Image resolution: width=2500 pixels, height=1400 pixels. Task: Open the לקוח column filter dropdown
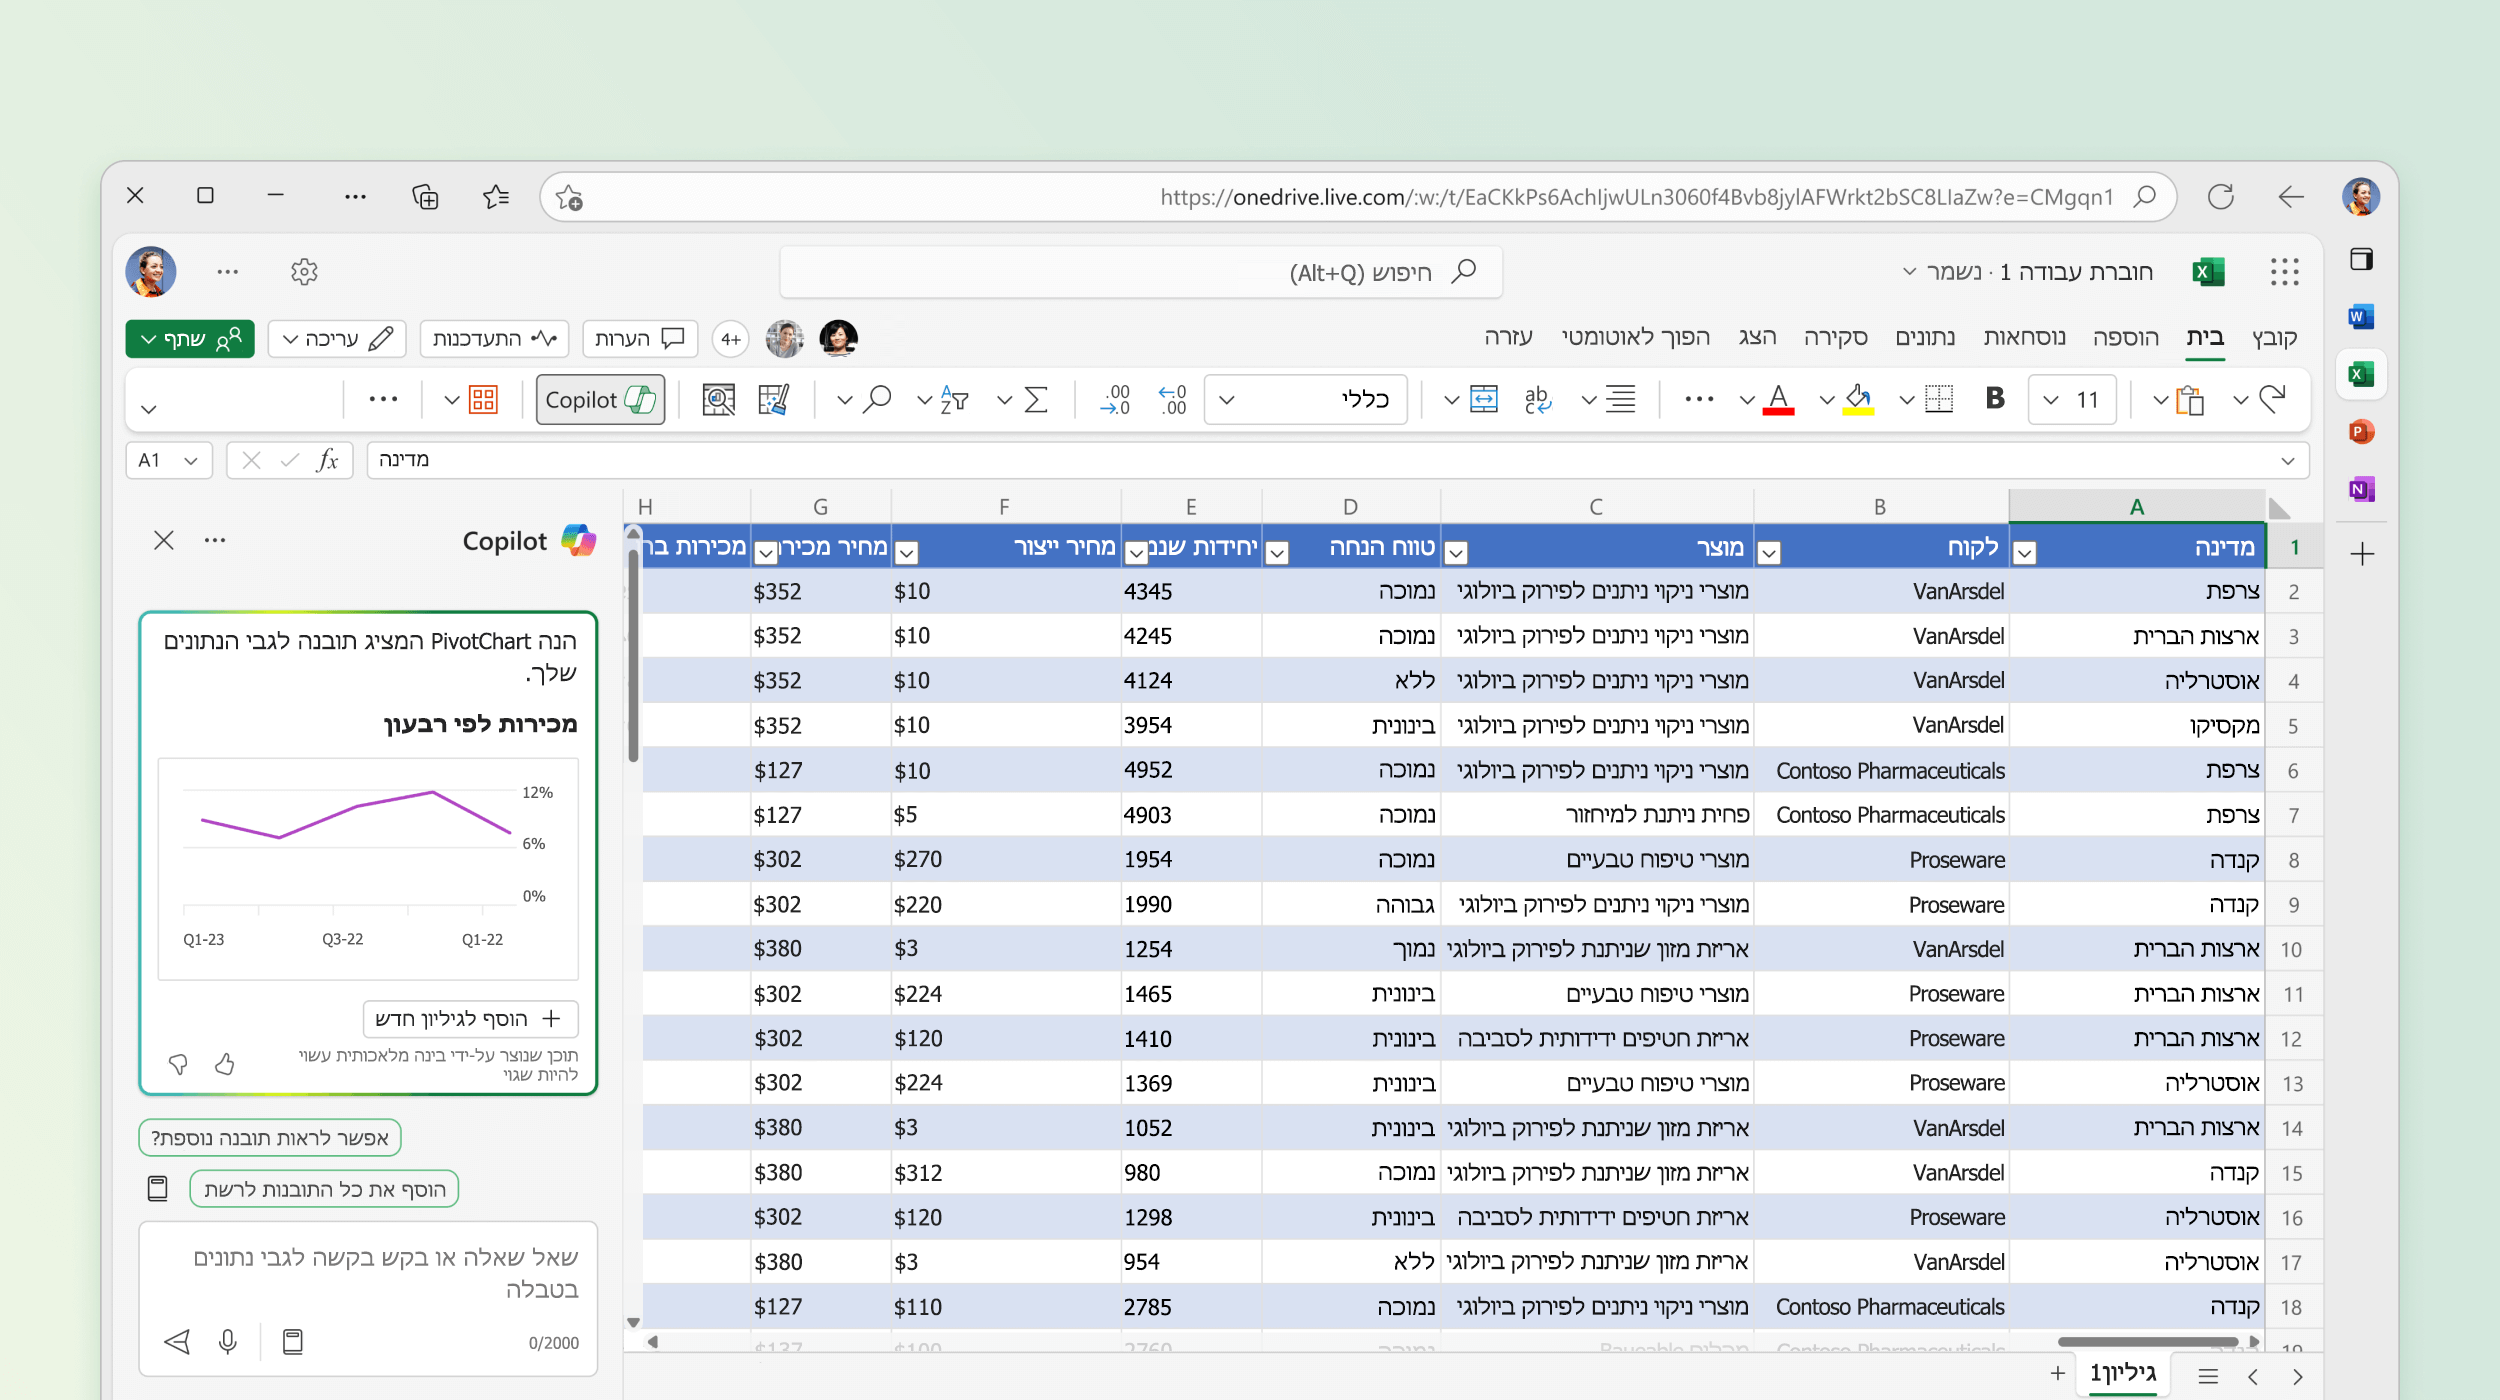1768,552
